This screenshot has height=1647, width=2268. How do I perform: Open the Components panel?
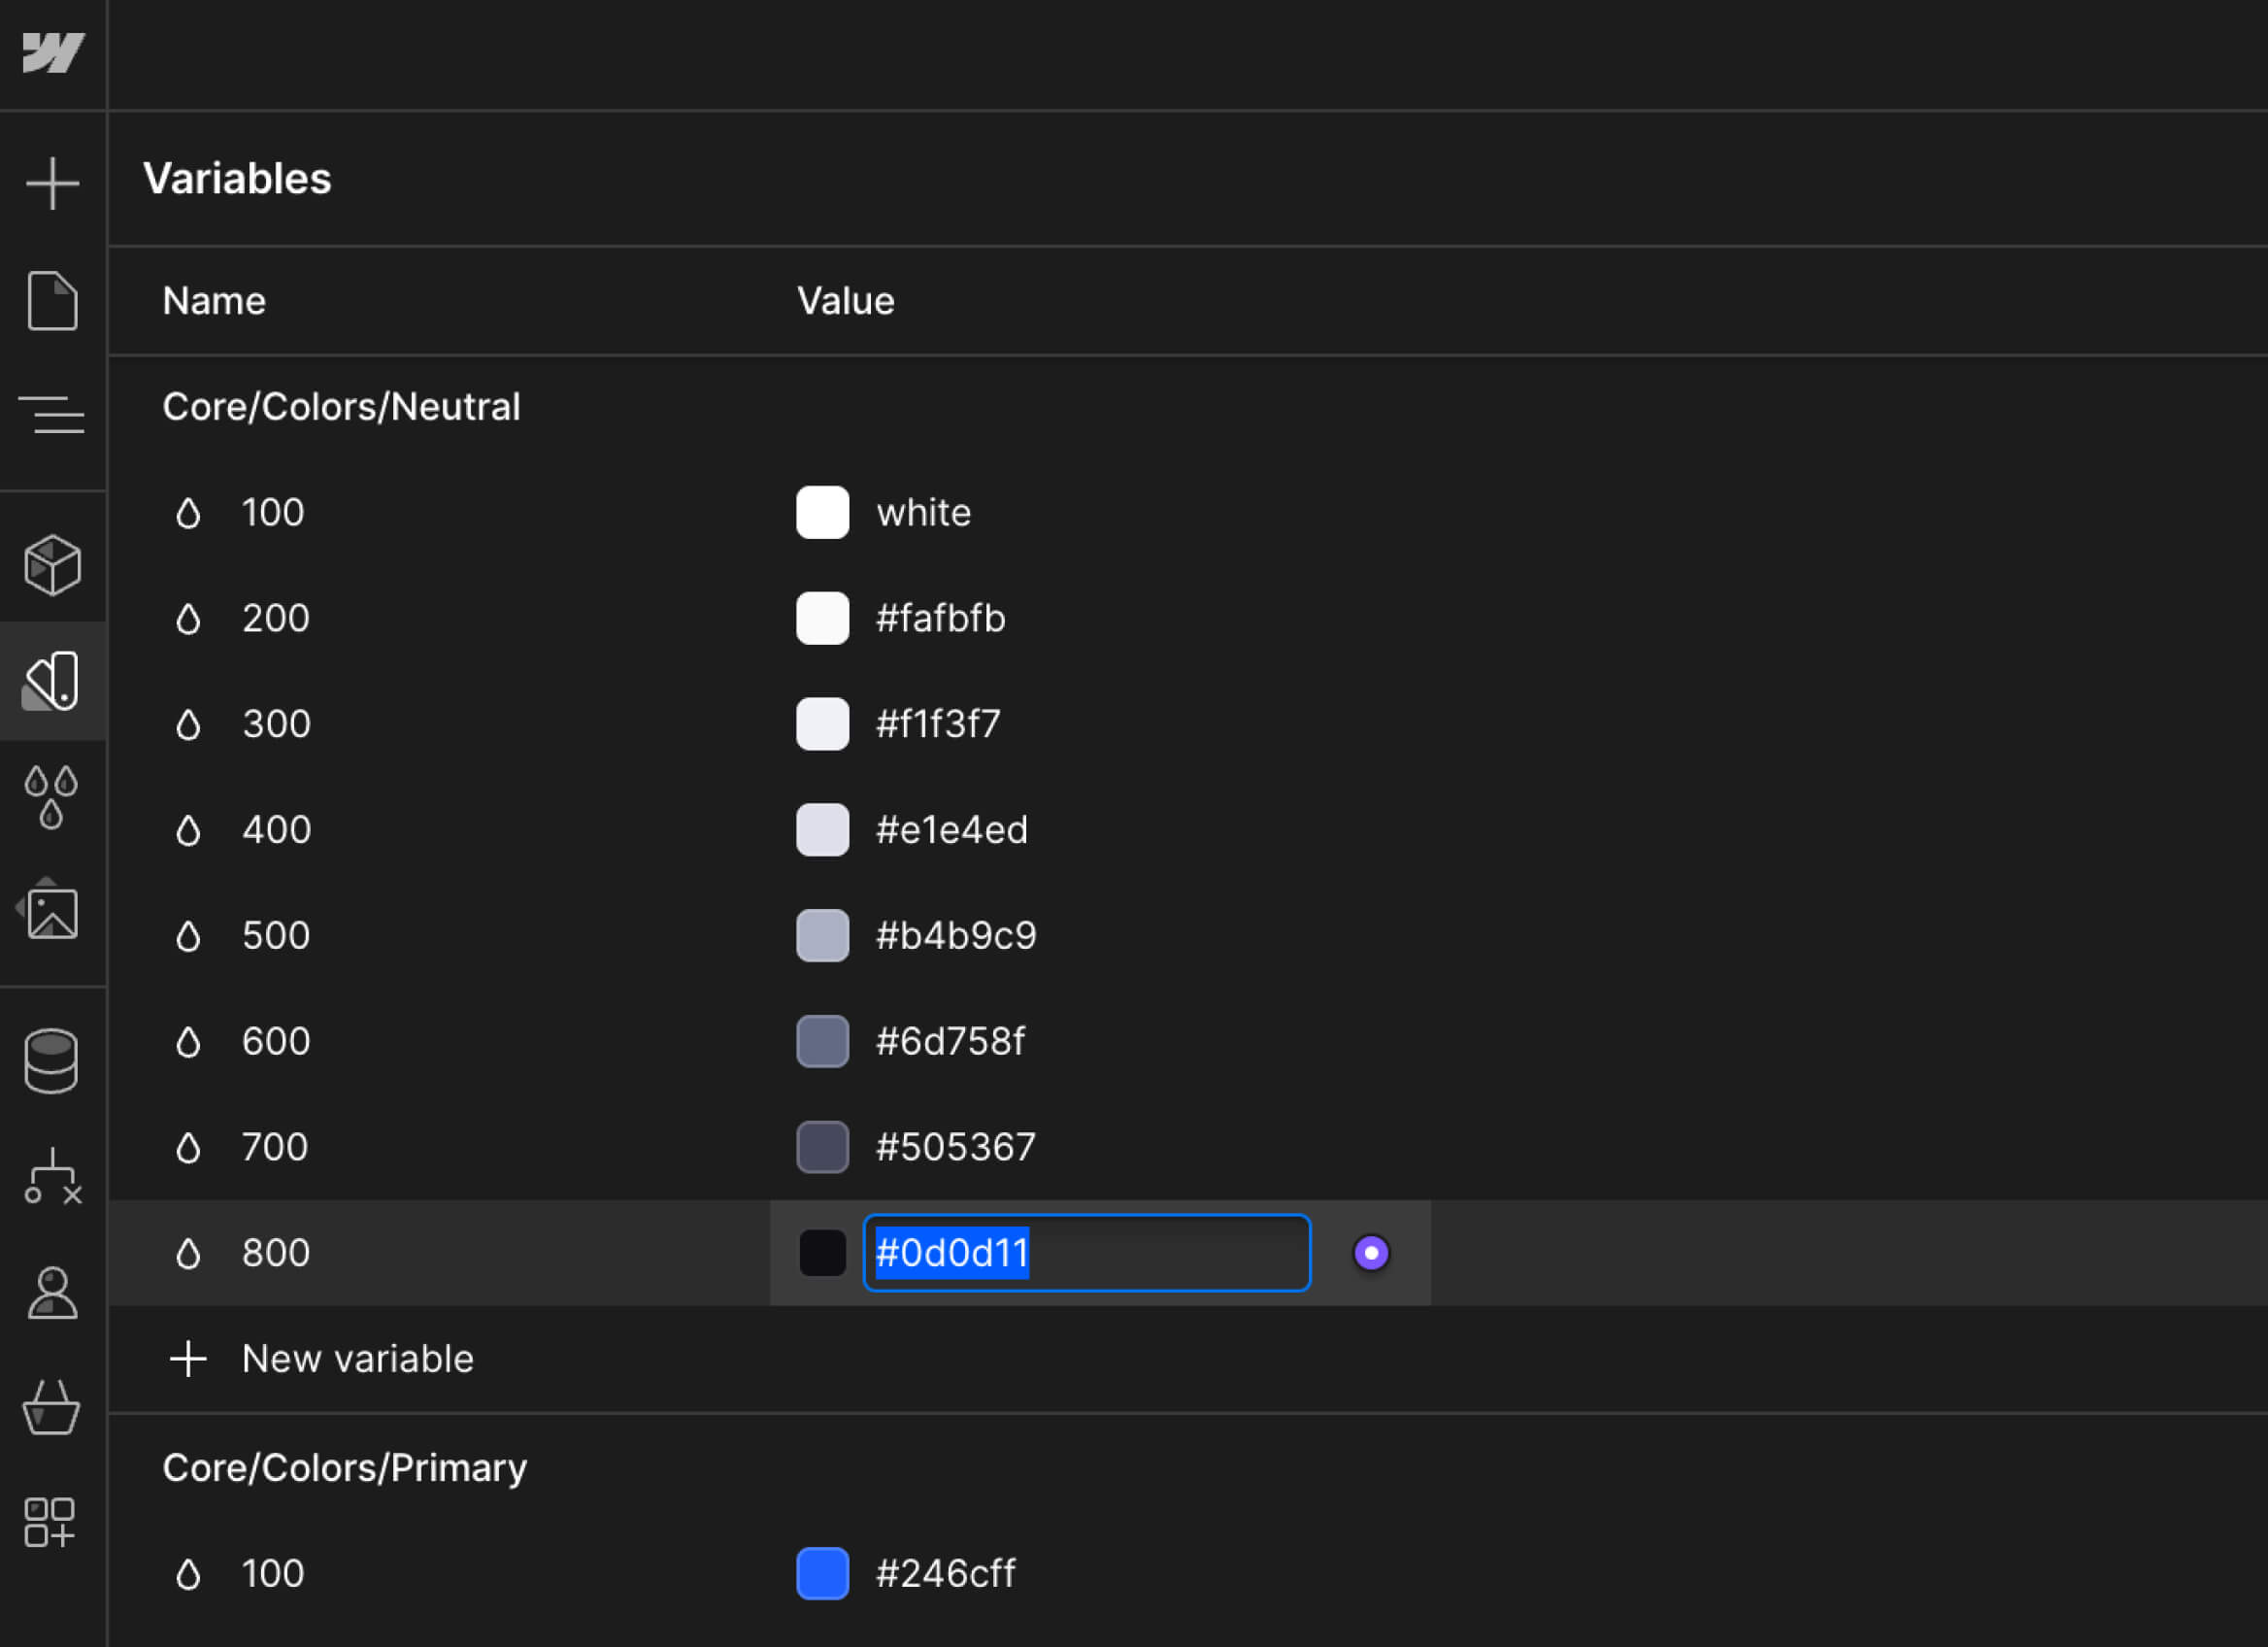pos(52,563)
